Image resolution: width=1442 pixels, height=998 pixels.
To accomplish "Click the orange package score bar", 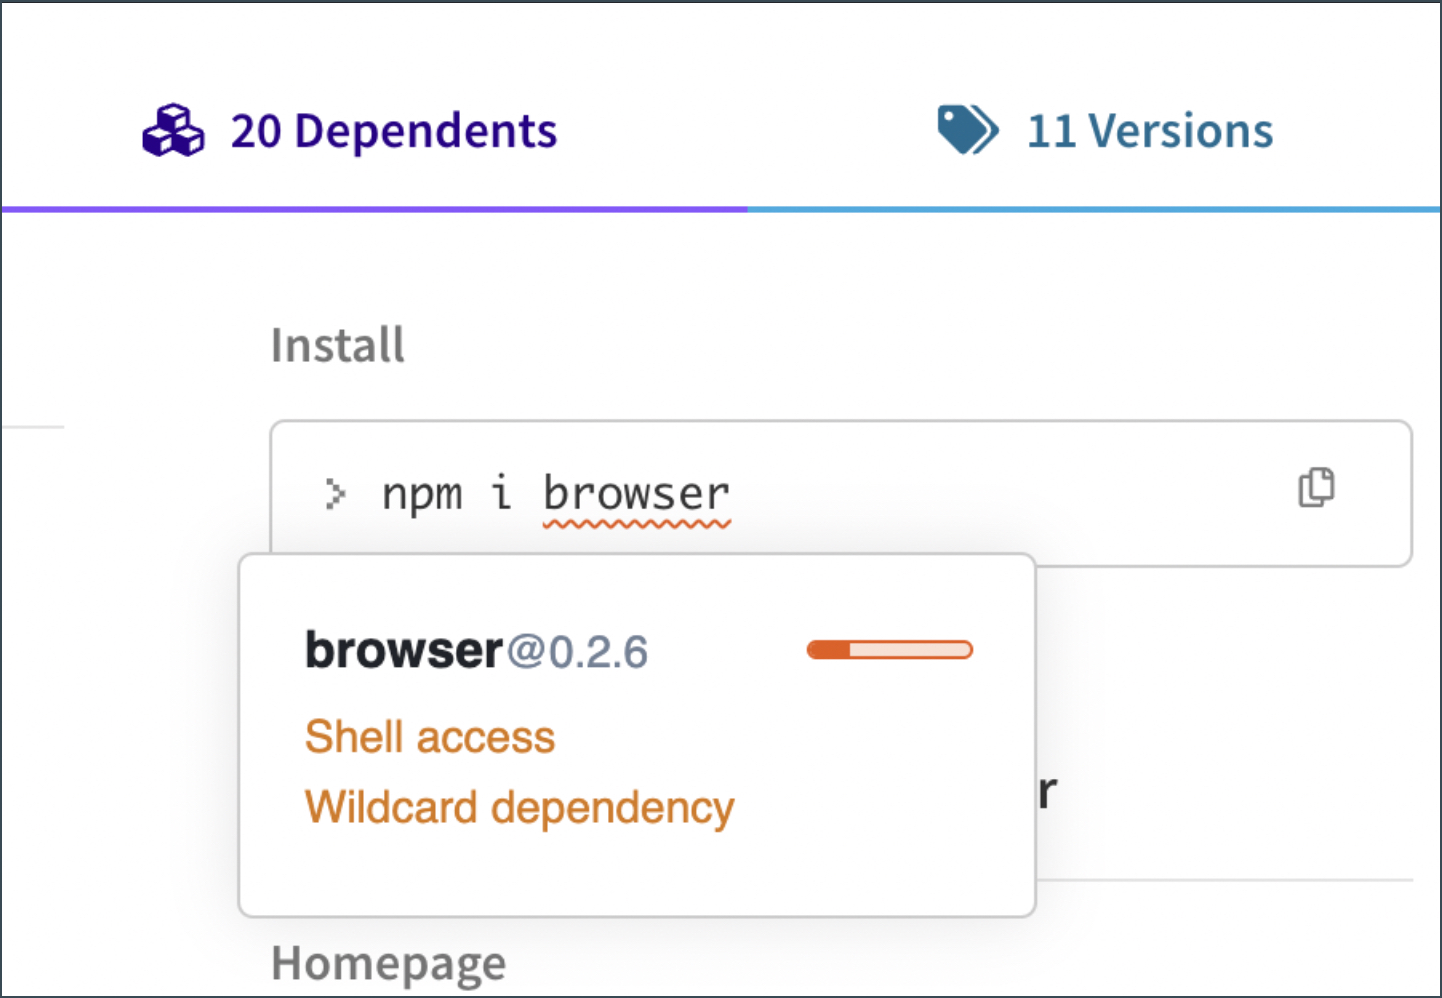I will (x=889, y=650).
